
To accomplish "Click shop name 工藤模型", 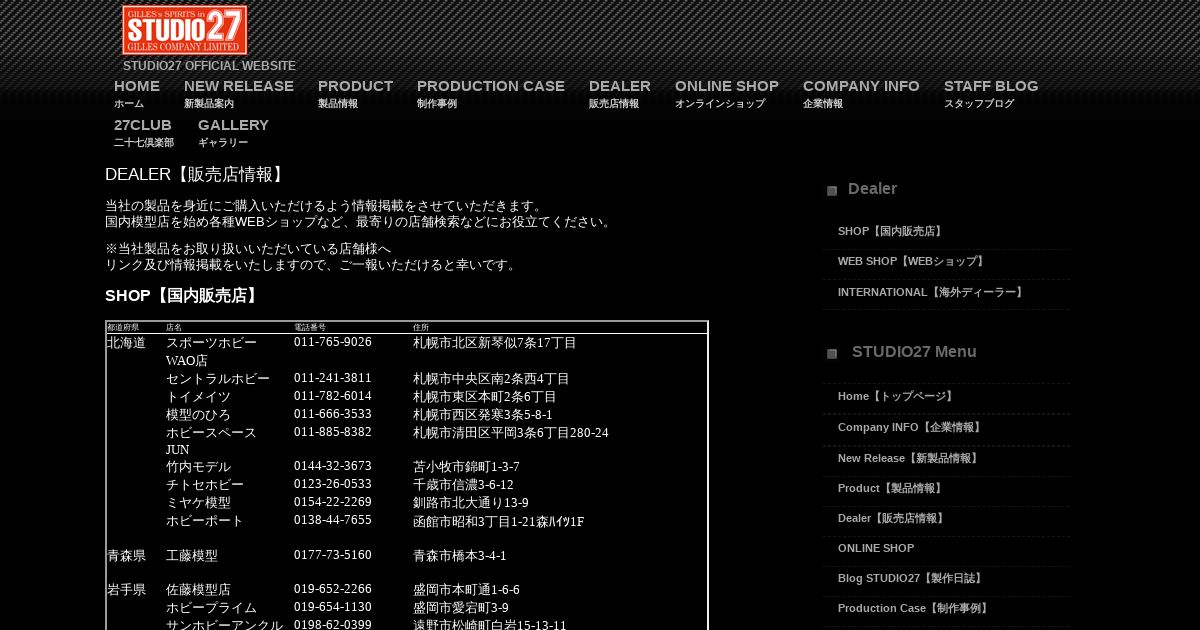I will pyautogui.click(x=192, y=556).
